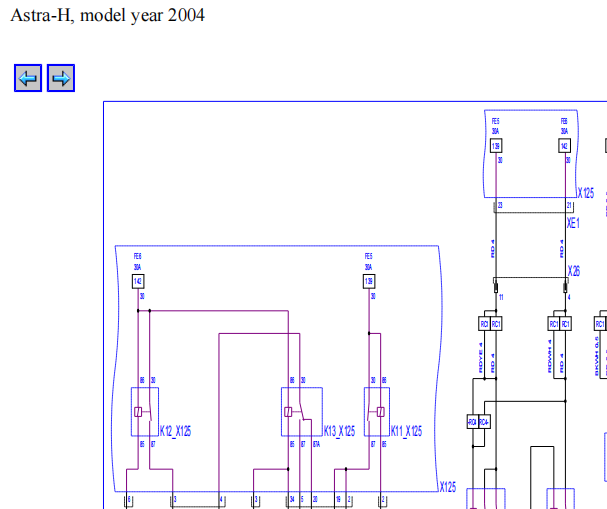Click the RDWH 4 wire label
607x509 pixels.
(x=550, y=356)
